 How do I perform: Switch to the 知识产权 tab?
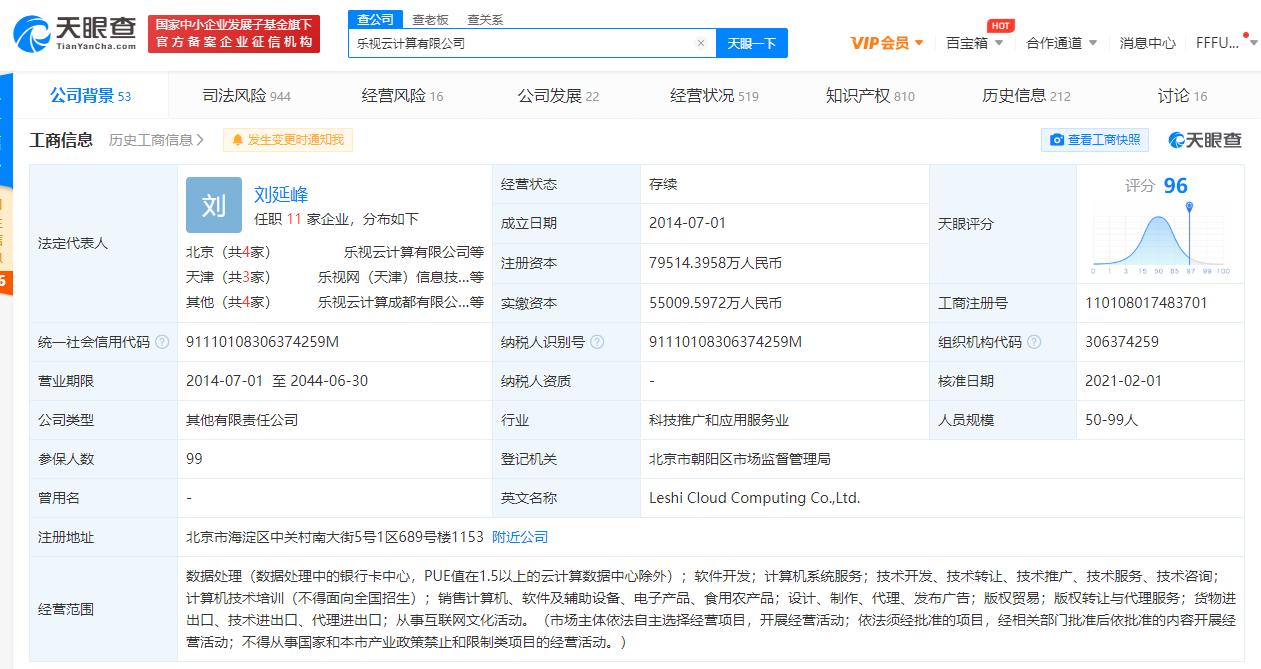point(870,96)
